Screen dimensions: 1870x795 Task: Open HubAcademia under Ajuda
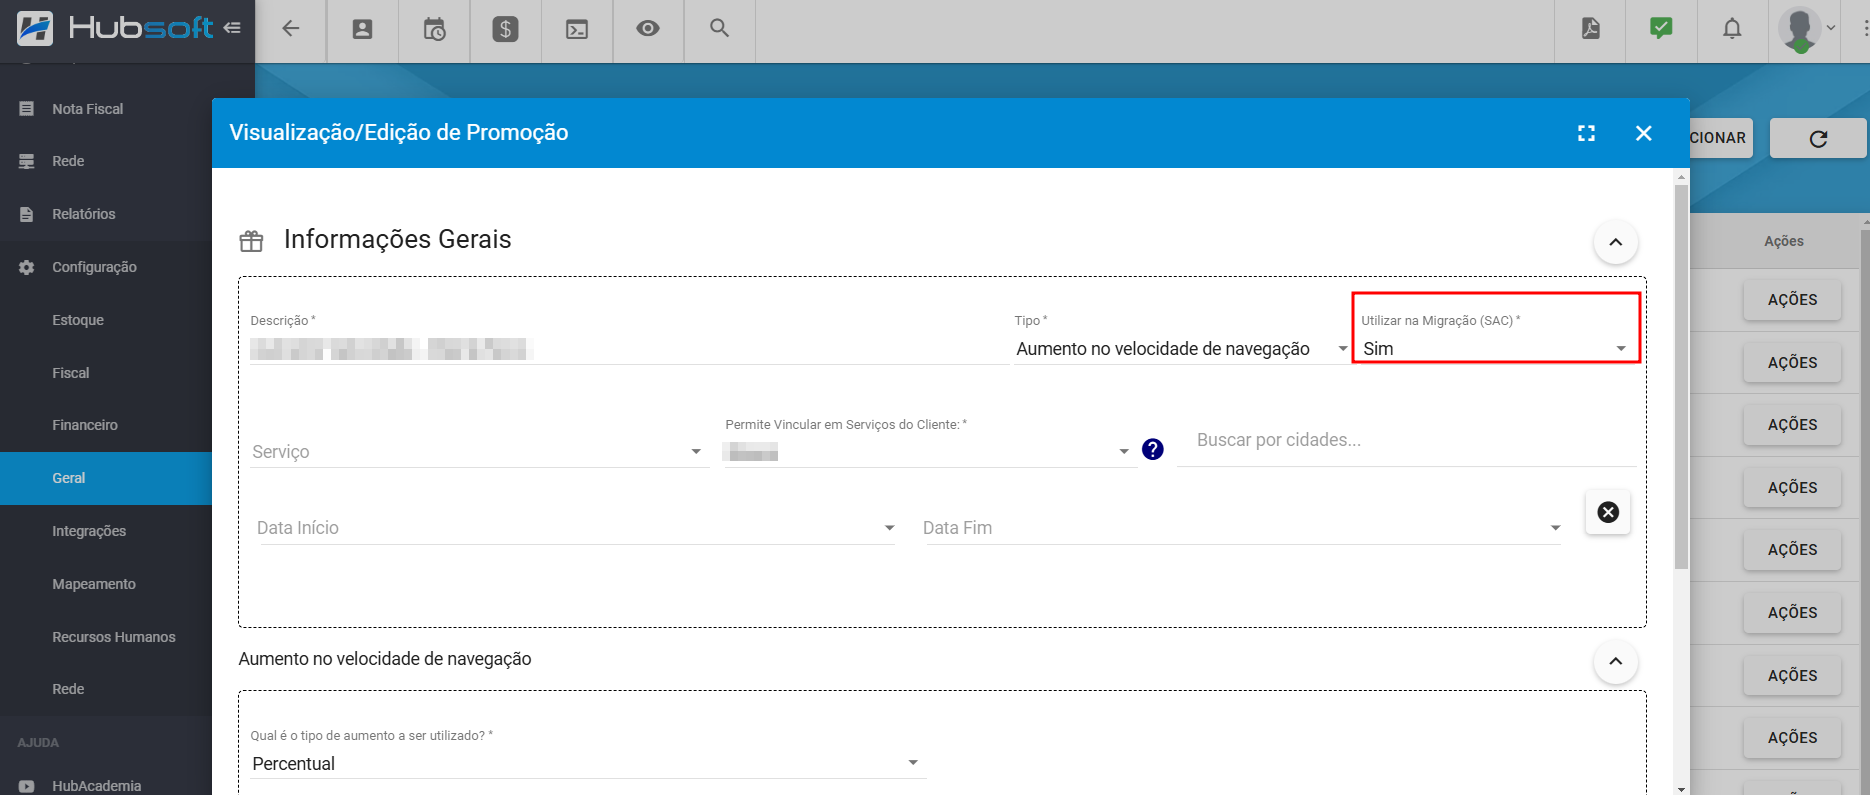tap(96, 786)
